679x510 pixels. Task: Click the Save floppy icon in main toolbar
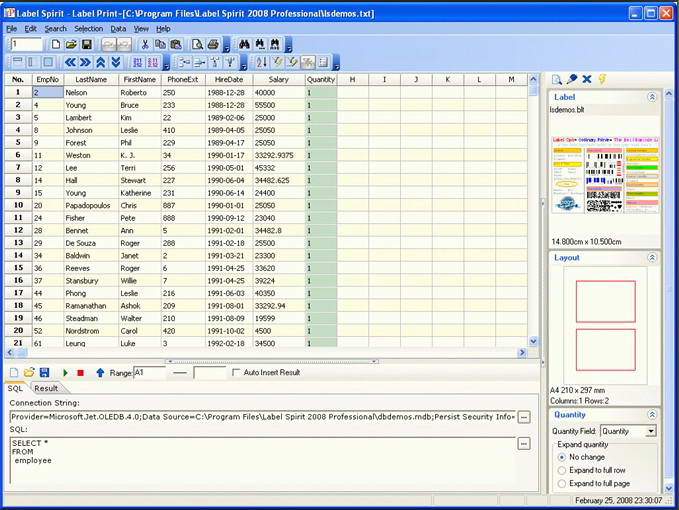(x=87, y=44)
